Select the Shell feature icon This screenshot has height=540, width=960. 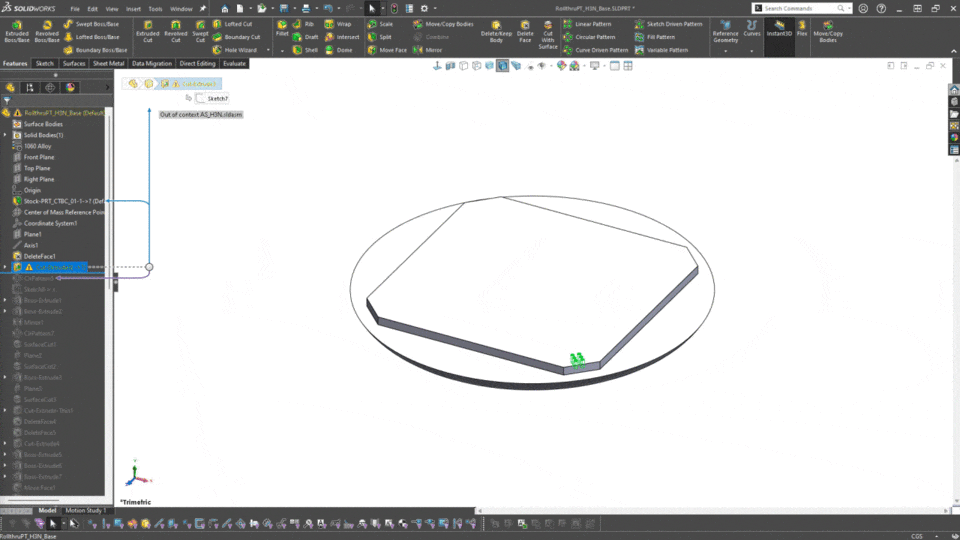[306, 50]
